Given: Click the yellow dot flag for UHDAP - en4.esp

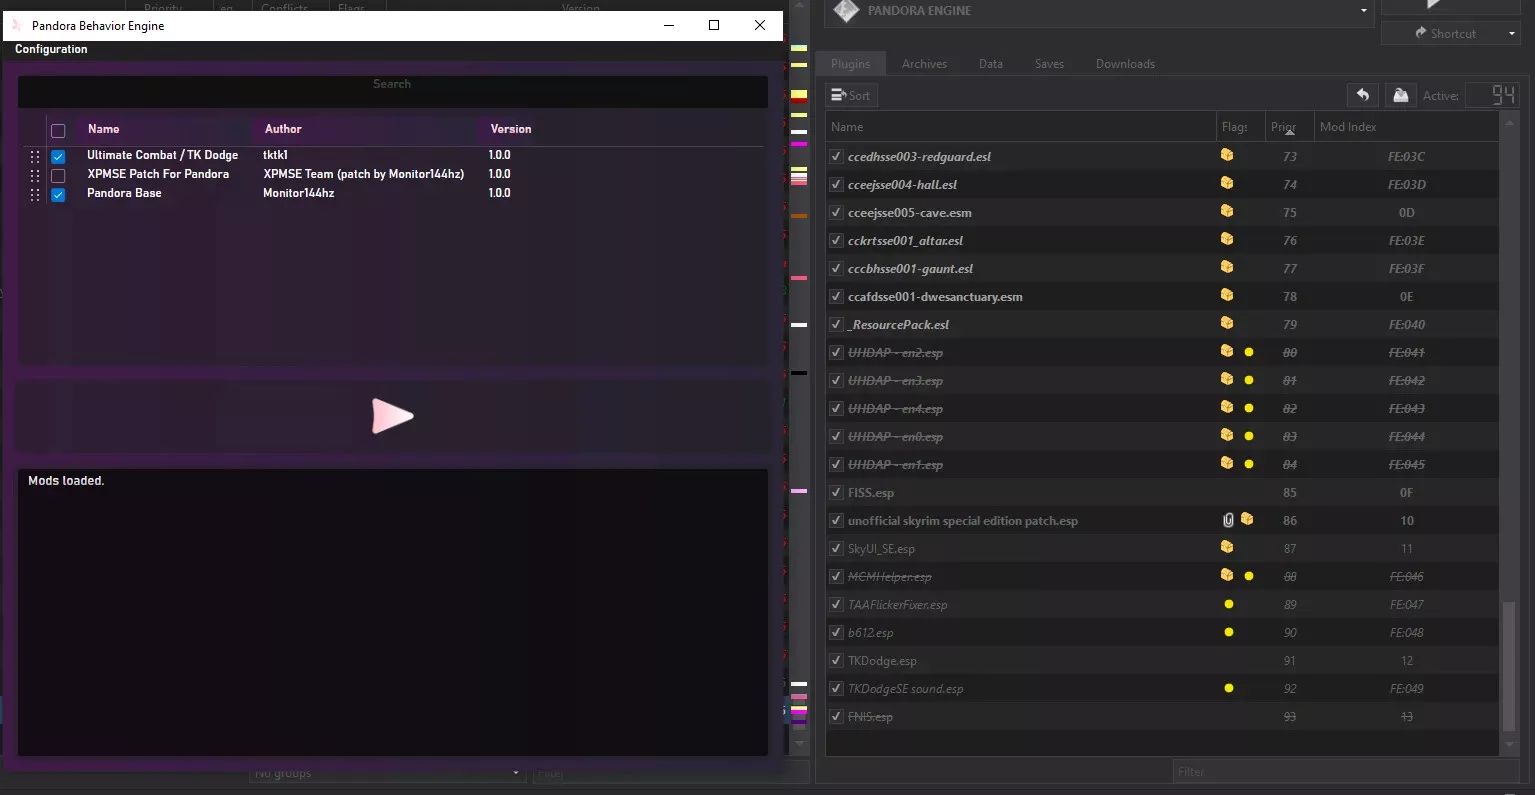Looking at the screenshot, I should pyautogui.click(x=1249, y=408).
